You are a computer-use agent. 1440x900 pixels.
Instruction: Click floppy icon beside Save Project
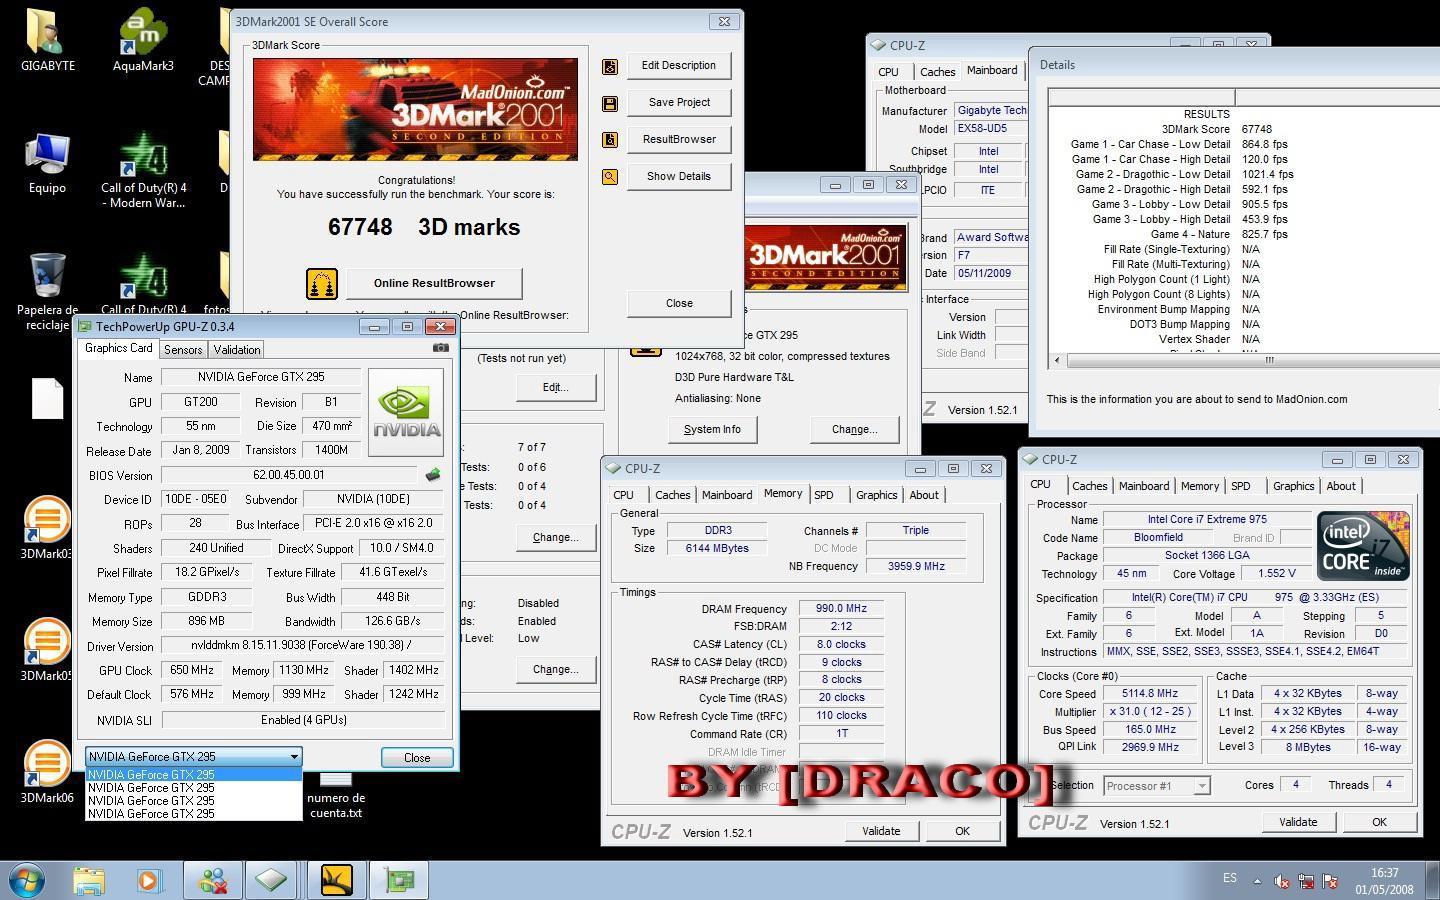pos(610,103)
